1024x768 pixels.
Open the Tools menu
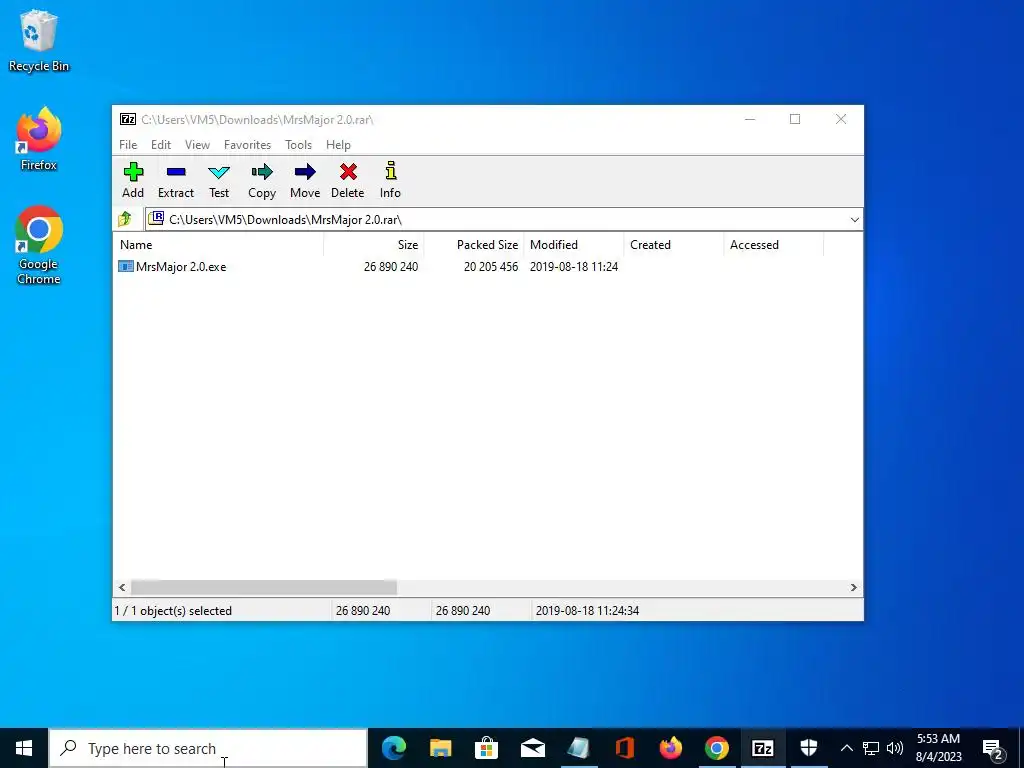298,145
